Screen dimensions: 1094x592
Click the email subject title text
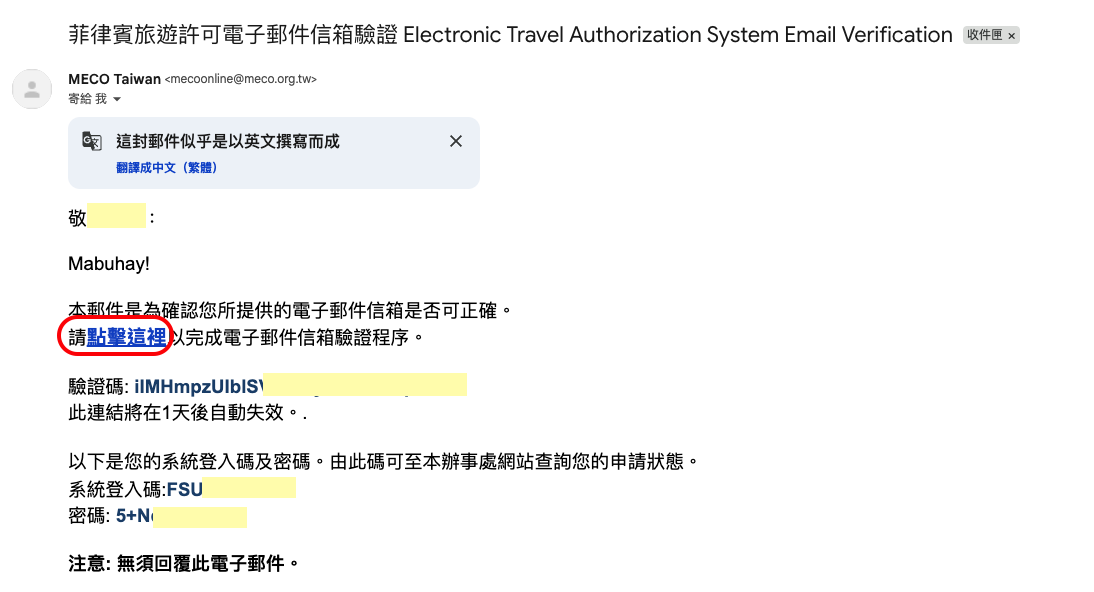510,35
